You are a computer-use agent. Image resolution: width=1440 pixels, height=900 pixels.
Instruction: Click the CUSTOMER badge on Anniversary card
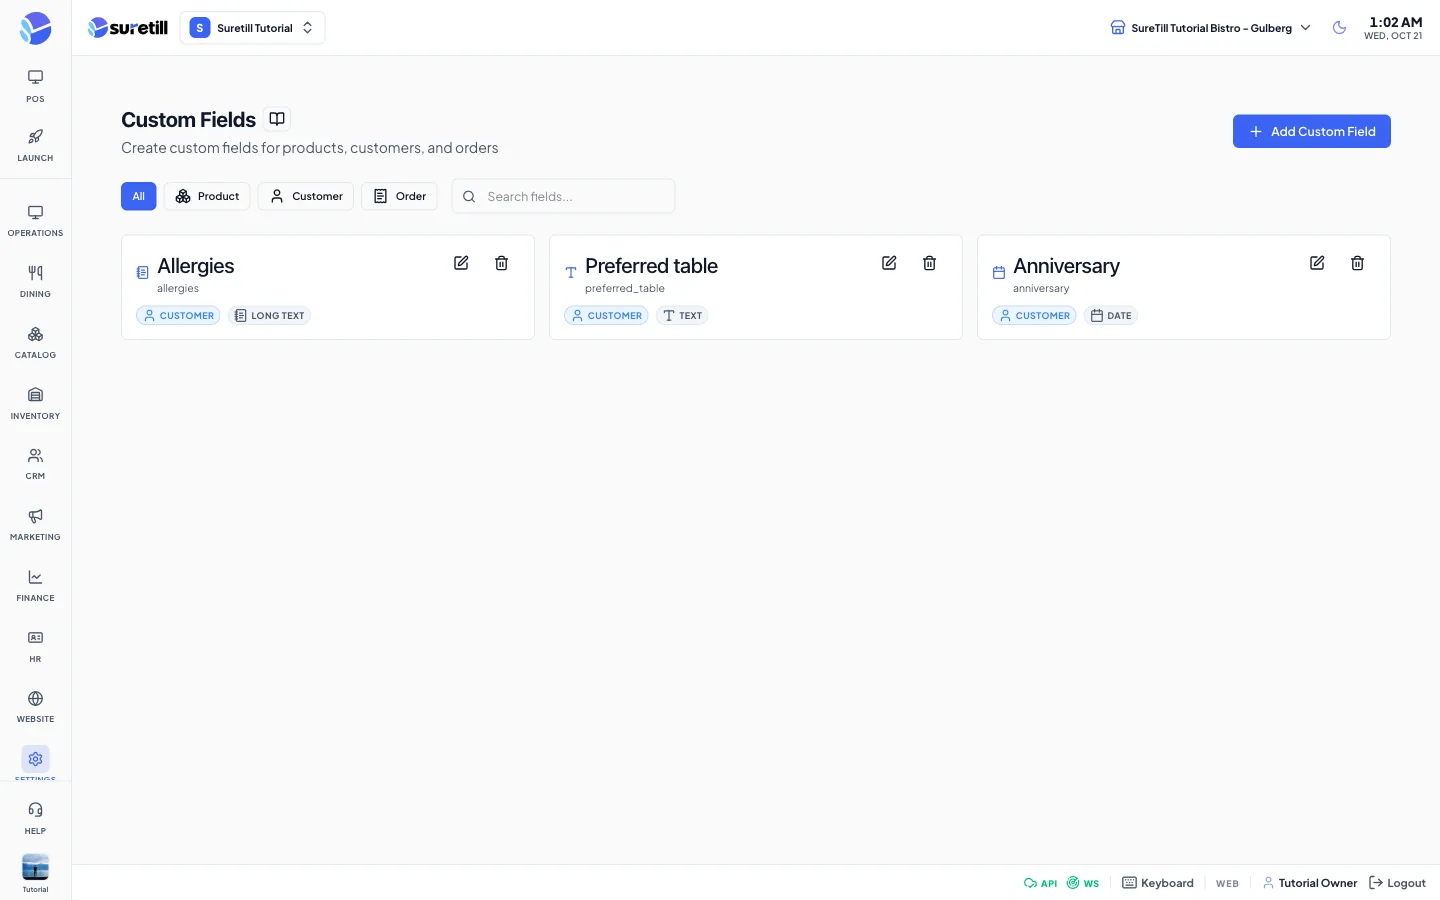(x=1034, y=315)
